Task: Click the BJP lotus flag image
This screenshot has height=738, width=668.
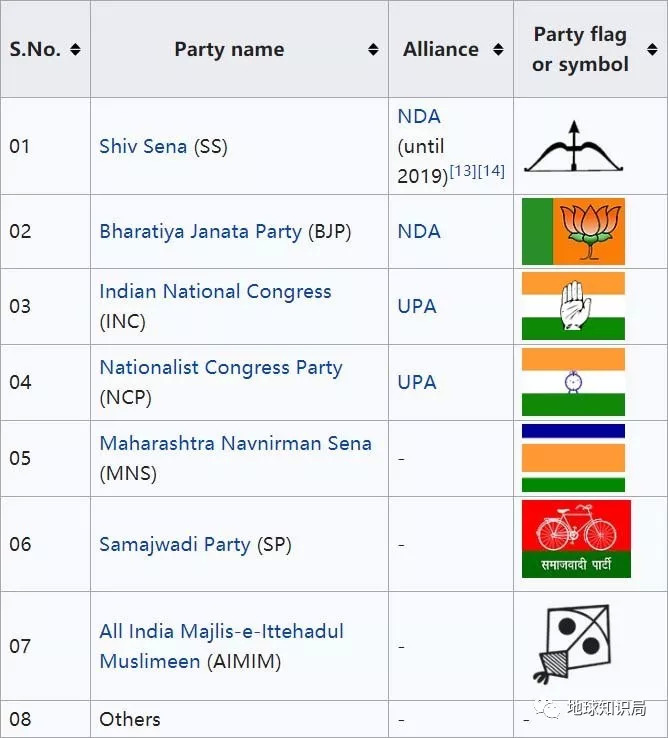Action: 573,231
